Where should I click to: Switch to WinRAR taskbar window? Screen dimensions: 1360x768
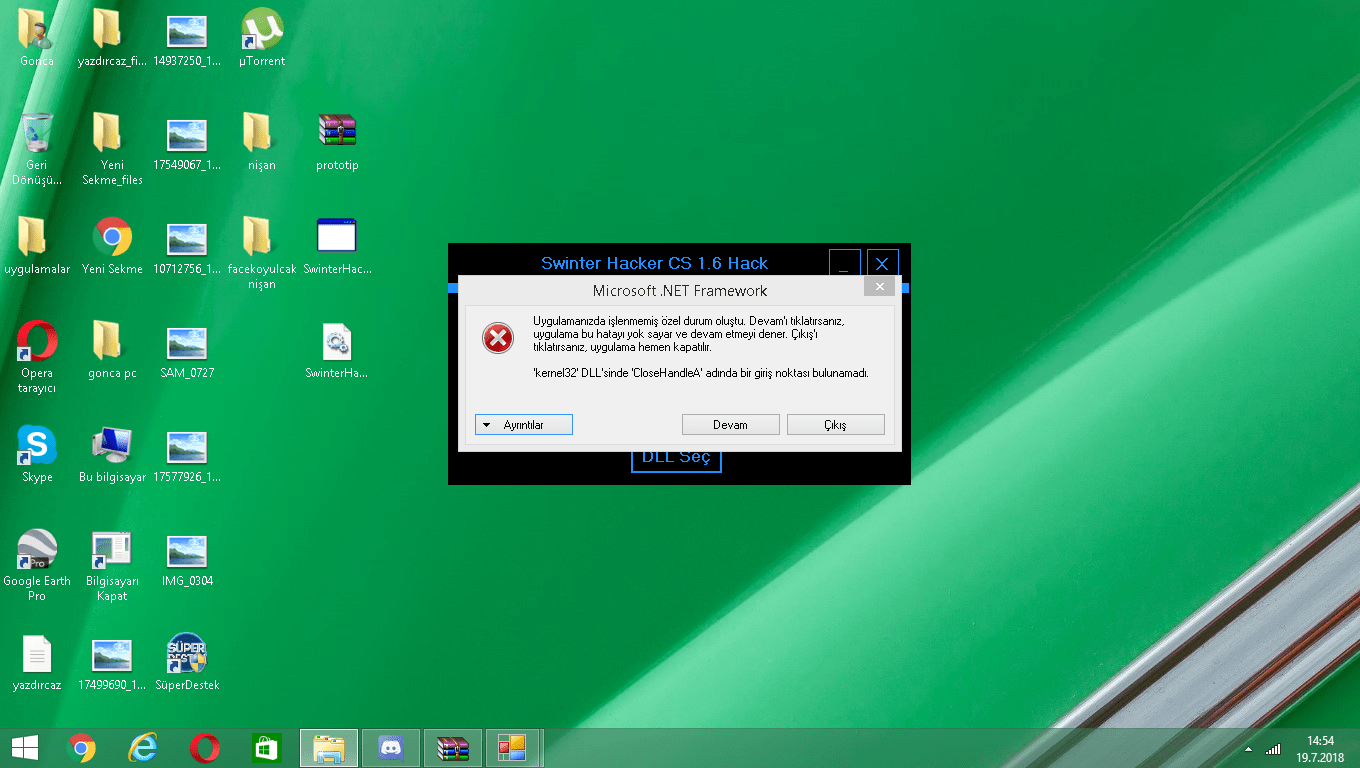click(452, 748)
